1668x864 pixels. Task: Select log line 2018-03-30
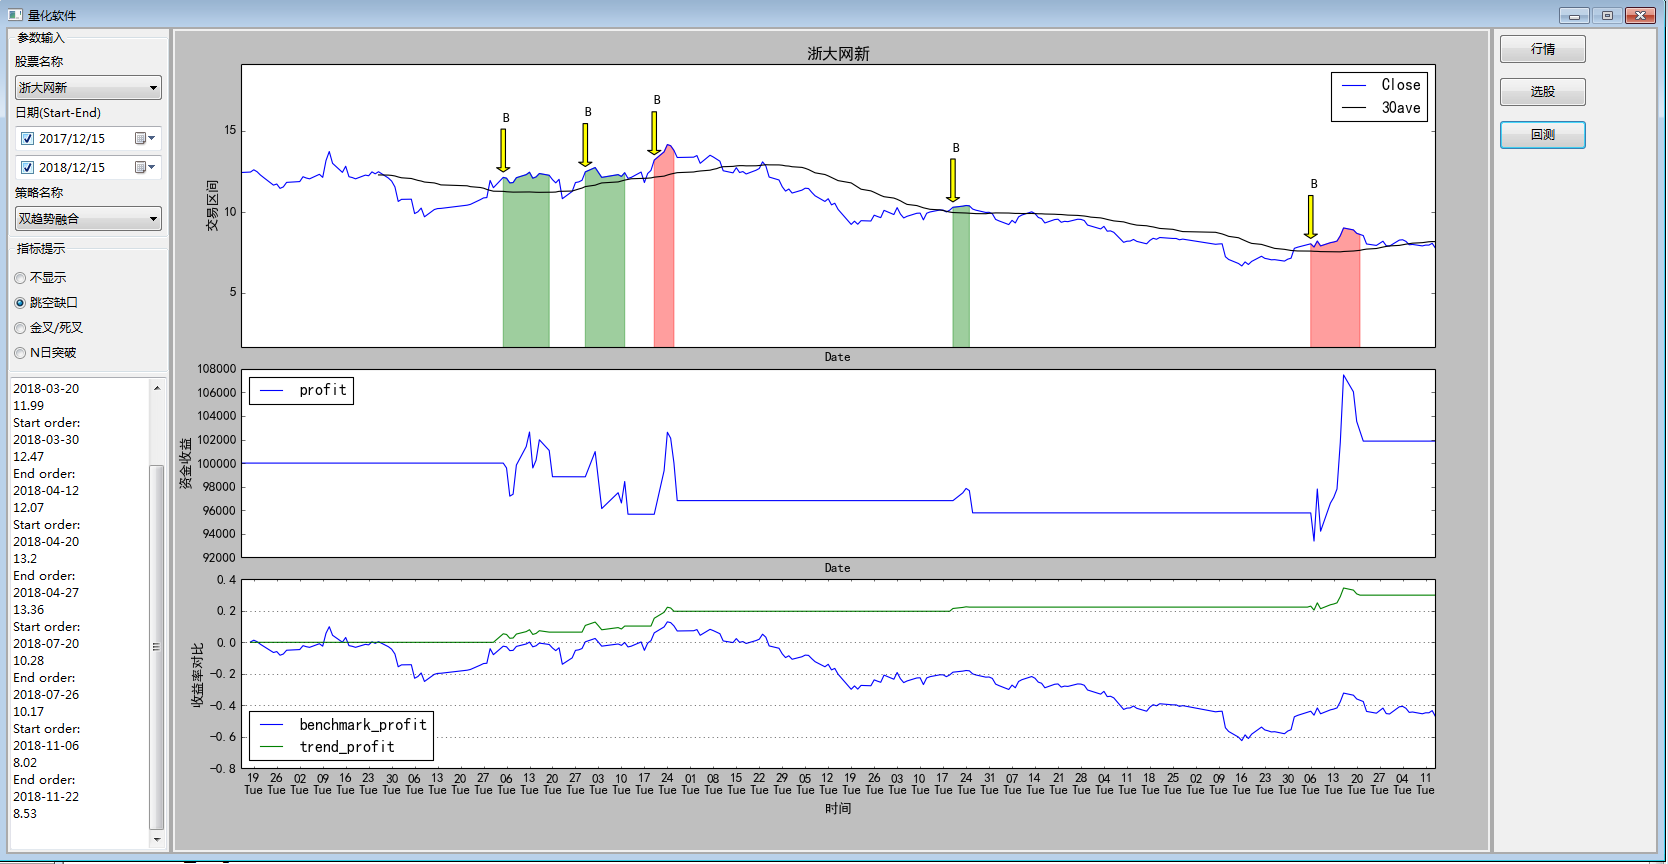[x=46, y=440]
